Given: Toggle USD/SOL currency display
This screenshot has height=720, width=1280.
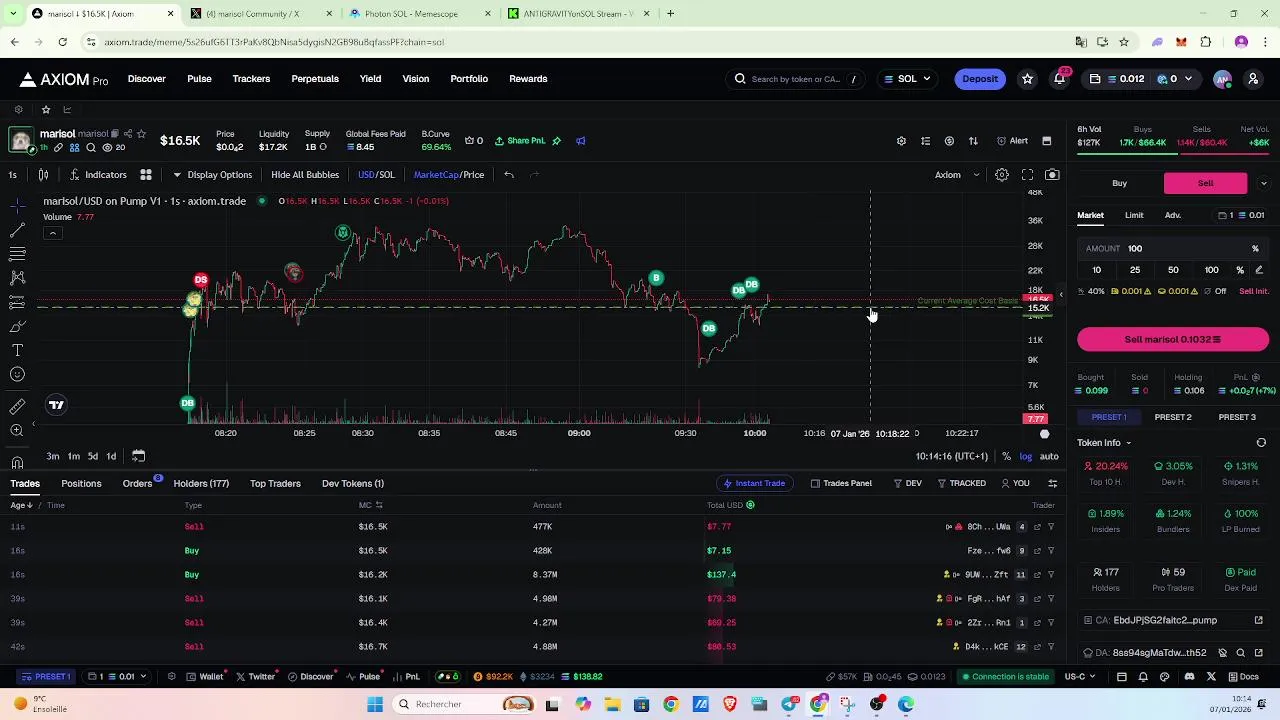Looking at the screenshot, I should pyautogui.click(x=376, y=175).
